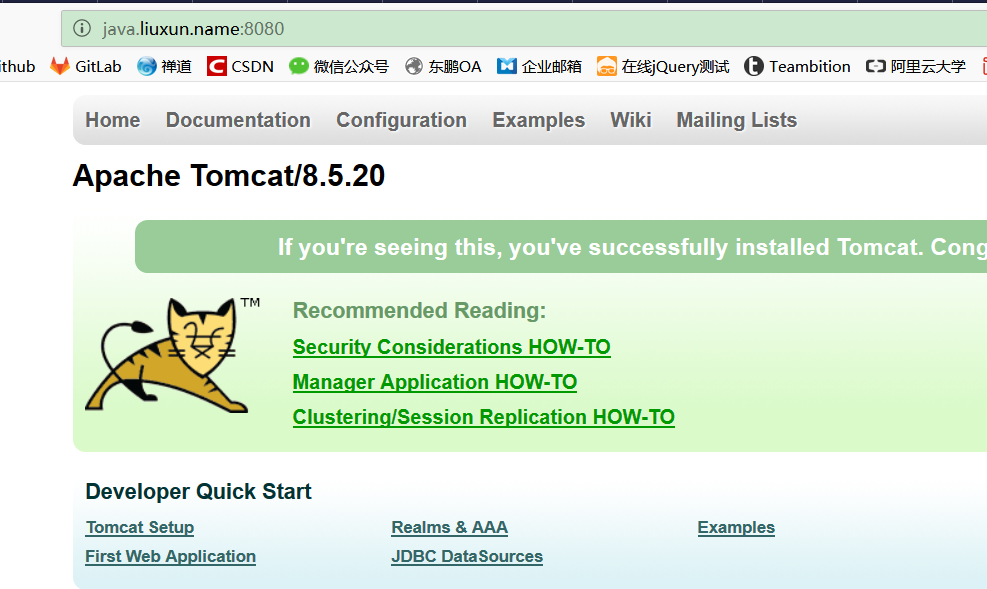The image size is (987, 589).
Task: Open the 企业邮箱 bookmark icon
Action: tap(507, 66)
